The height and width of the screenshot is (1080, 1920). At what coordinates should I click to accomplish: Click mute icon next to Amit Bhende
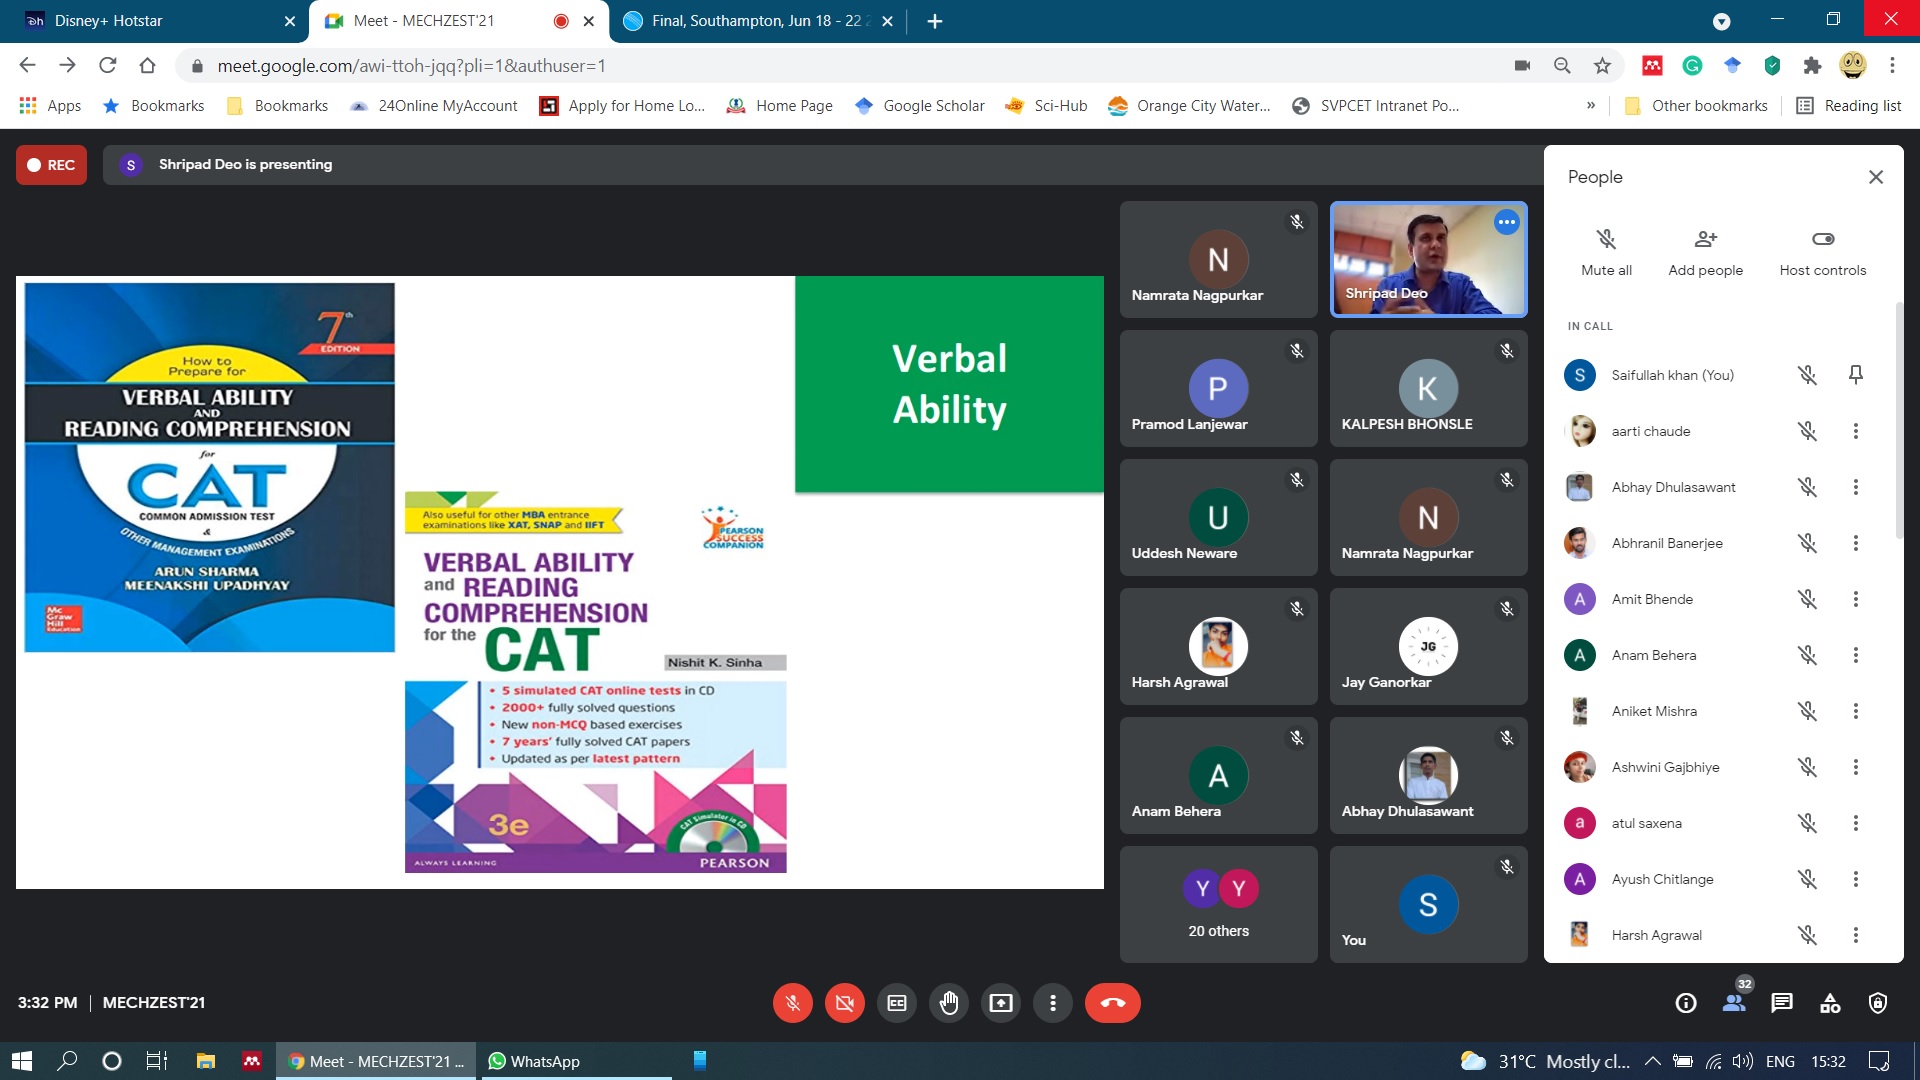pyautogui.click(x=1807, y=599)
